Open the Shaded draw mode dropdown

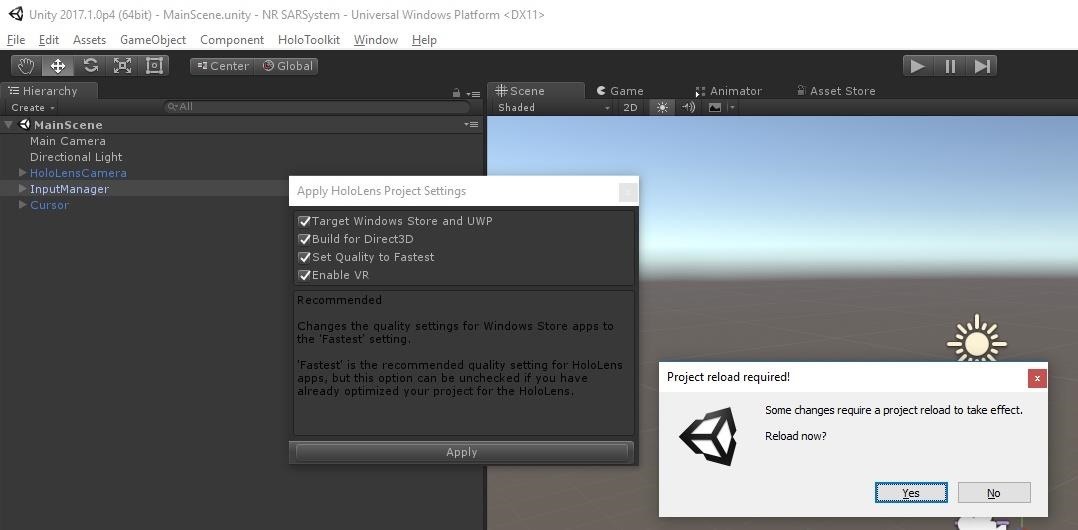tap(553, 107)
